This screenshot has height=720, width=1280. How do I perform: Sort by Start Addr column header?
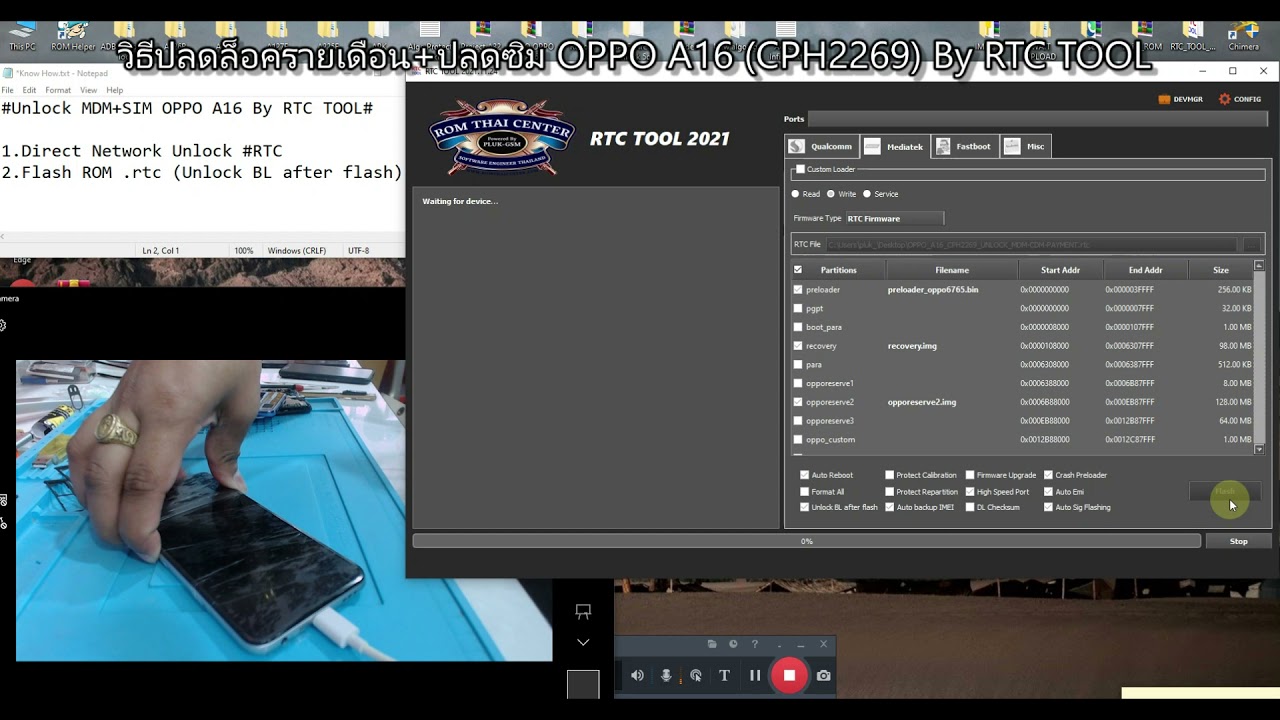click(x=1060, y=270)
